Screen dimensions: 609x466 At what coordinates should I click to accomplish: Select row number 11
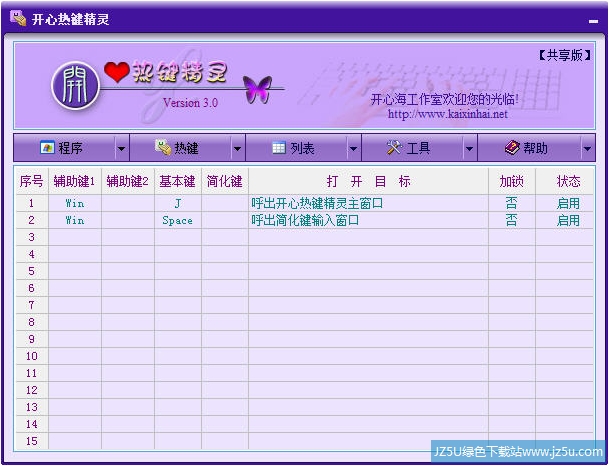click(x=31, y=373)
